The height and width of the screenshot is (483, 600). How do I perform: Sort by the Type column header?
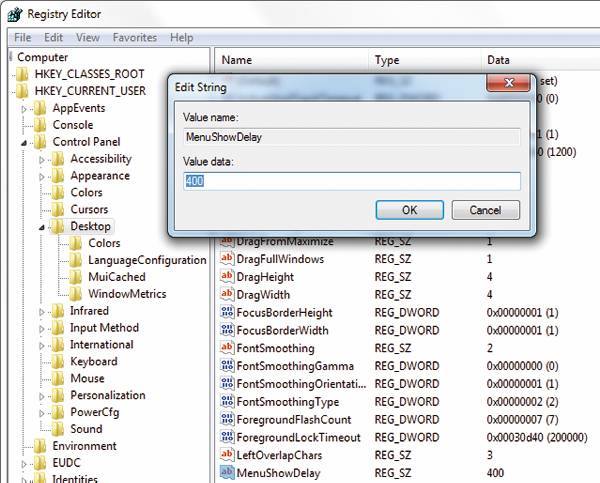click(x=387, y=60)
